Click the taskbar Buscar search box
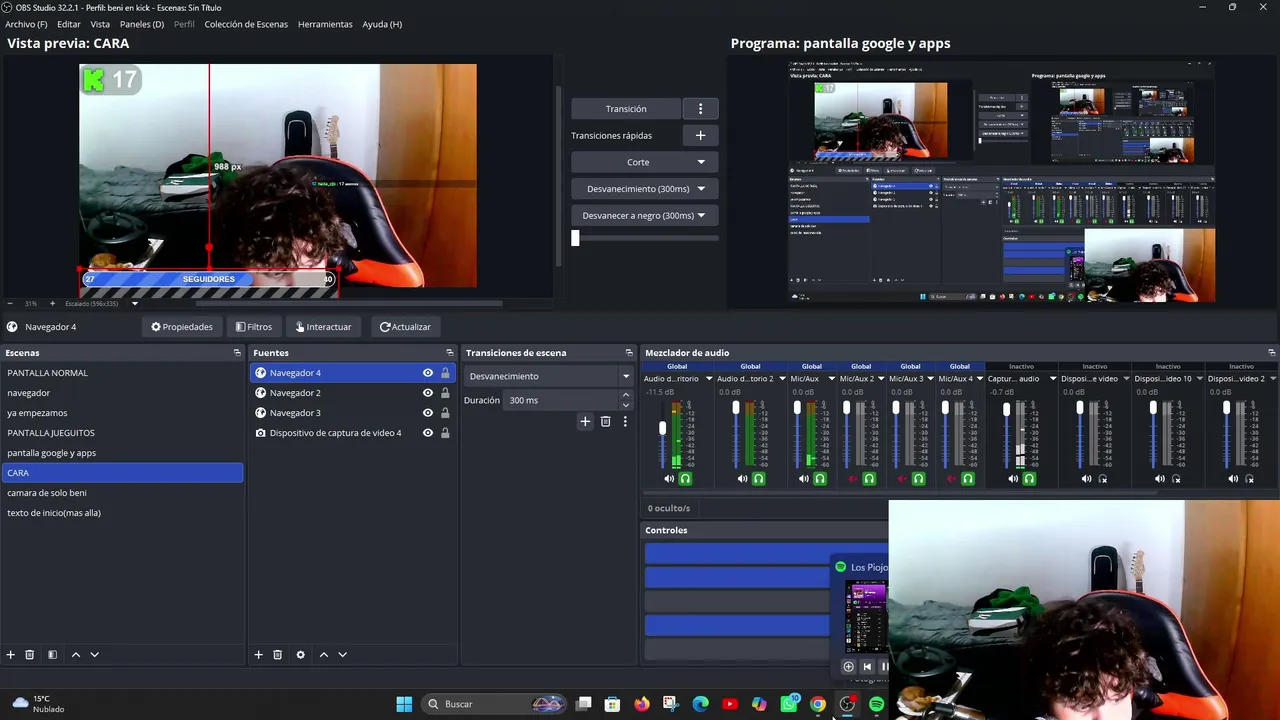 point(495,704)
